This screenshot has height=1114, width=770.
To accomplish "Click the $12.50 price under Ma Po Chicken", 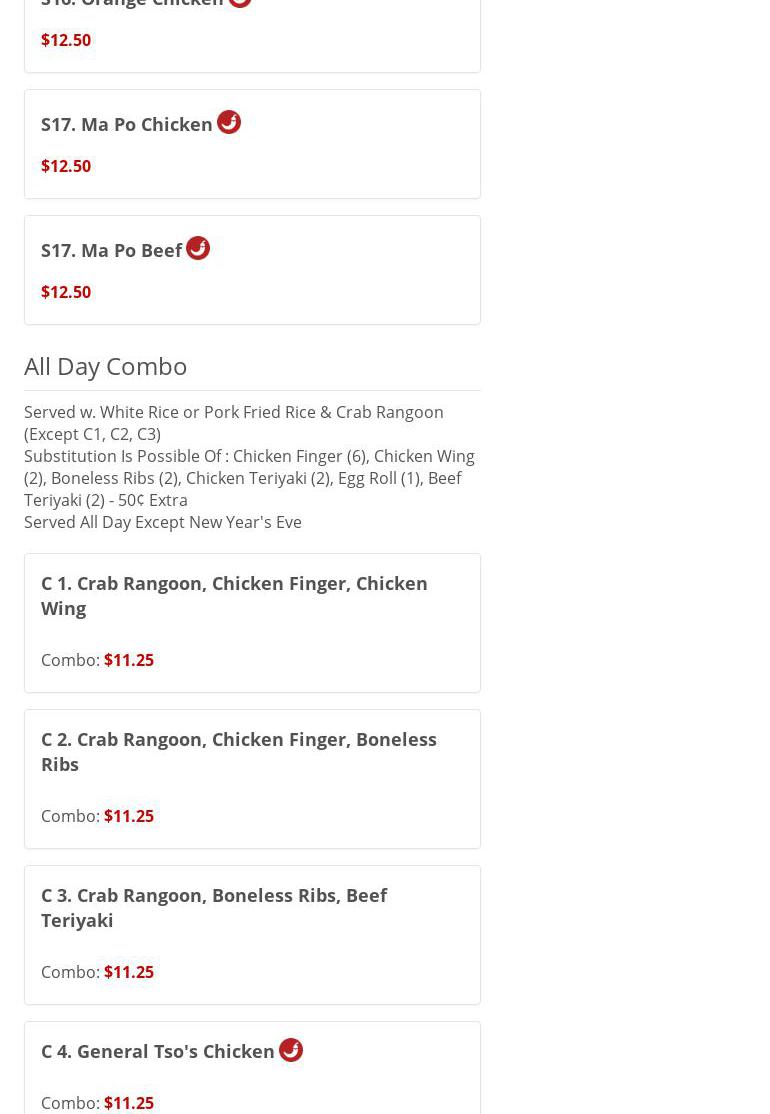I will tap(66, 166).
